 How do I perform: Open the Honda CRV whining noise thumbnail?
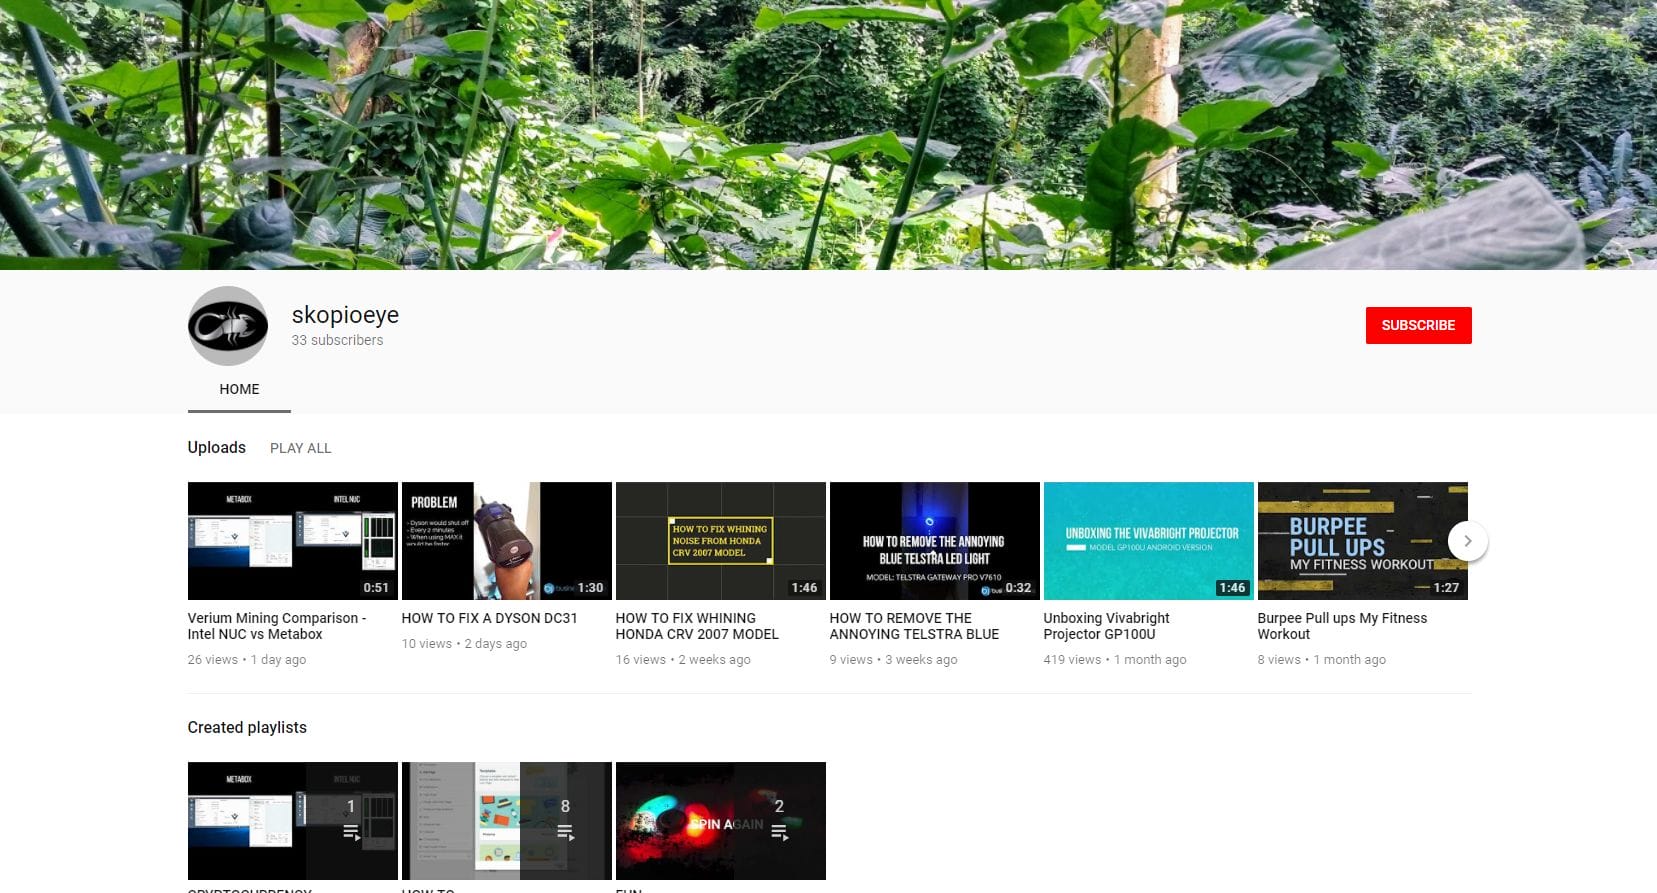point(720,541)
